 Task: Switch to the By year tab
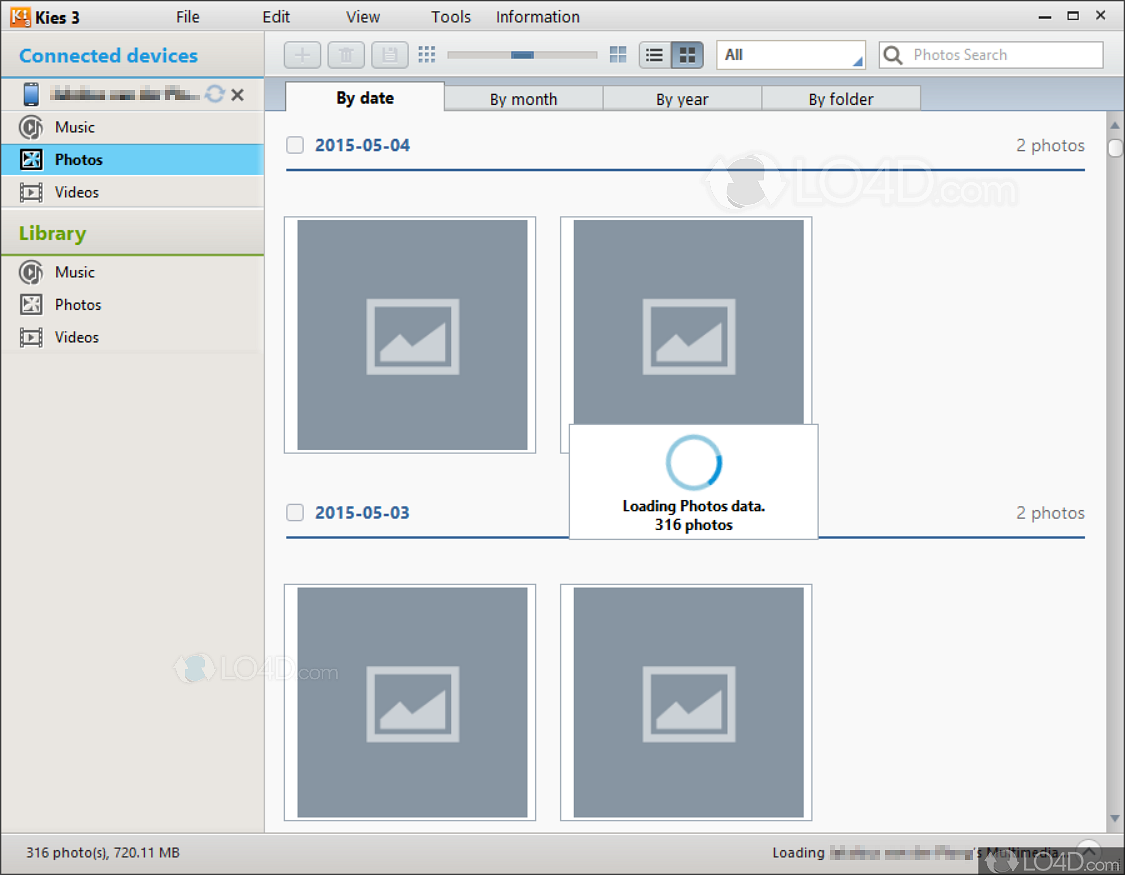(x=682, y=99)
